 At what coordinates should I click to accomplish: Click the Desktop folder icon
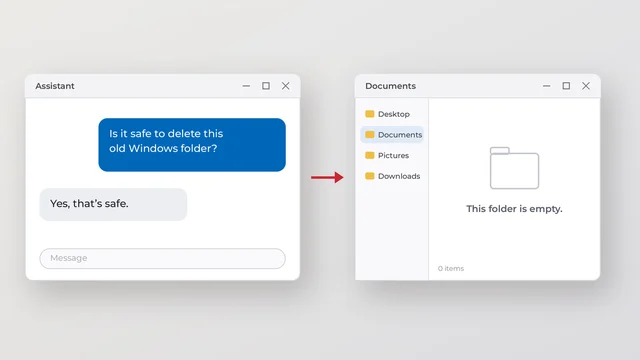click(x=370, y=114)
